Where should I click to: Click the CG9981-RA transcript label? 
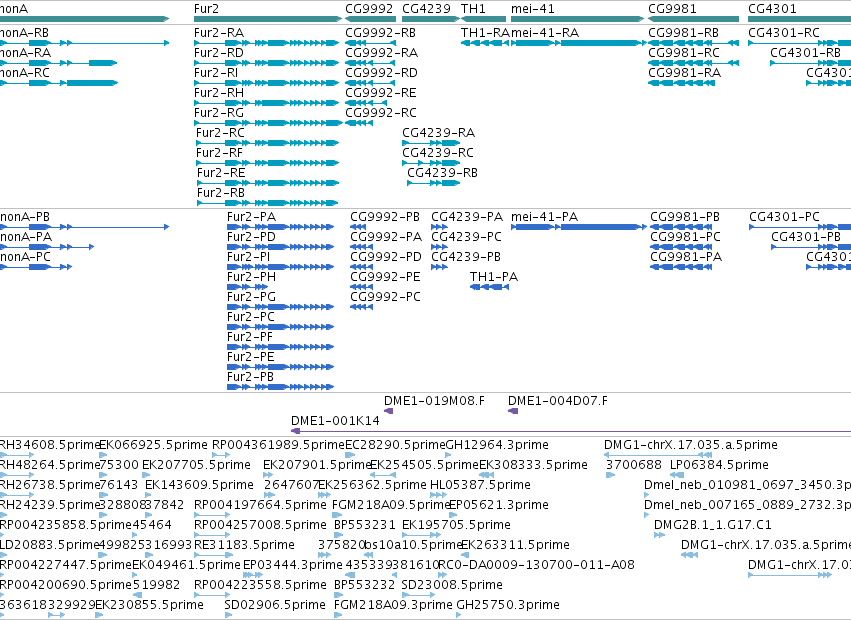(684, 73)
